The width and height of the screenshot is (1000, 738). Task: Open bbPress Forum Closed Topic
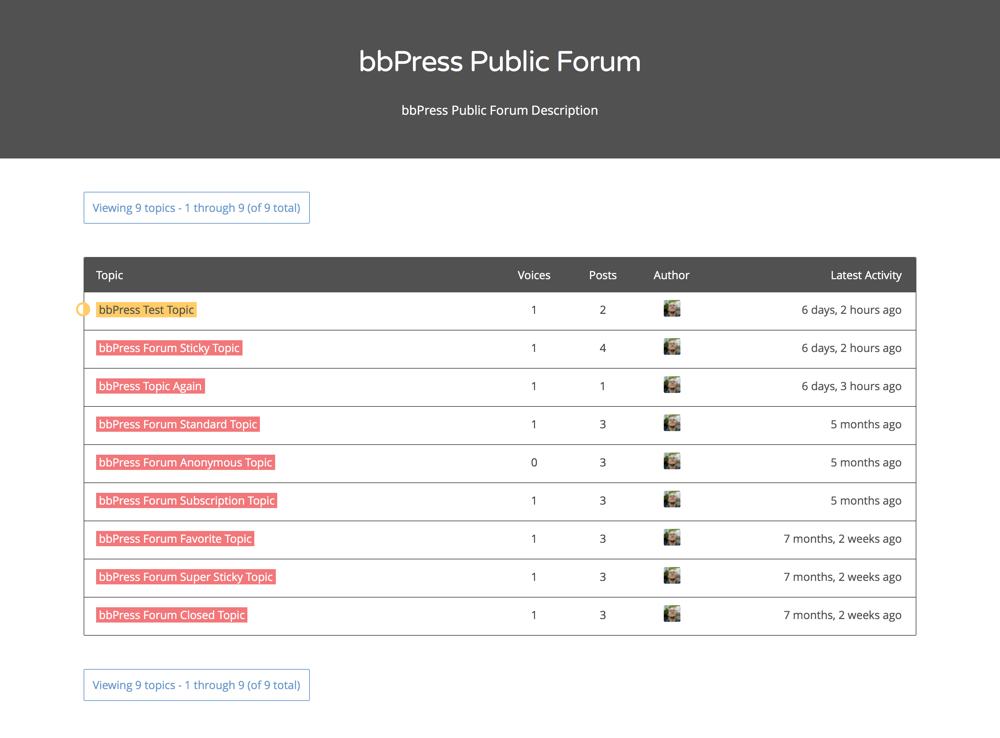[x=172, y=616]
